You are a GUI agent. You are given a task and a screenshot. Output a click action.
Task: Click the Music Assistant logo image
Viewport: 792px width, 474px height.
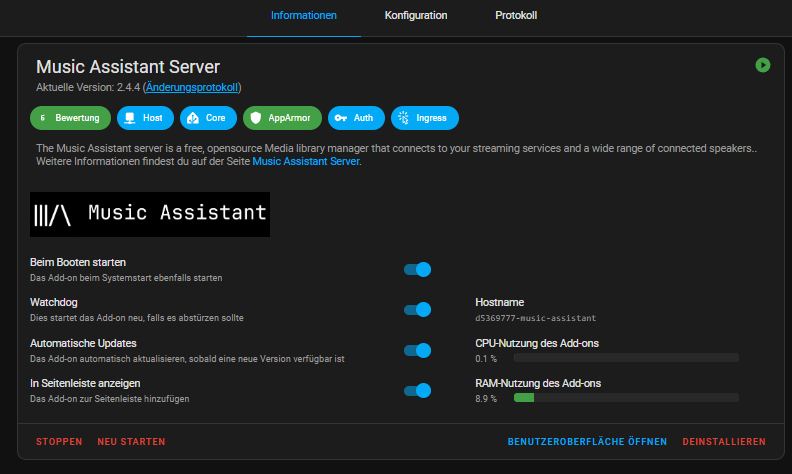(x=150, y=214)
